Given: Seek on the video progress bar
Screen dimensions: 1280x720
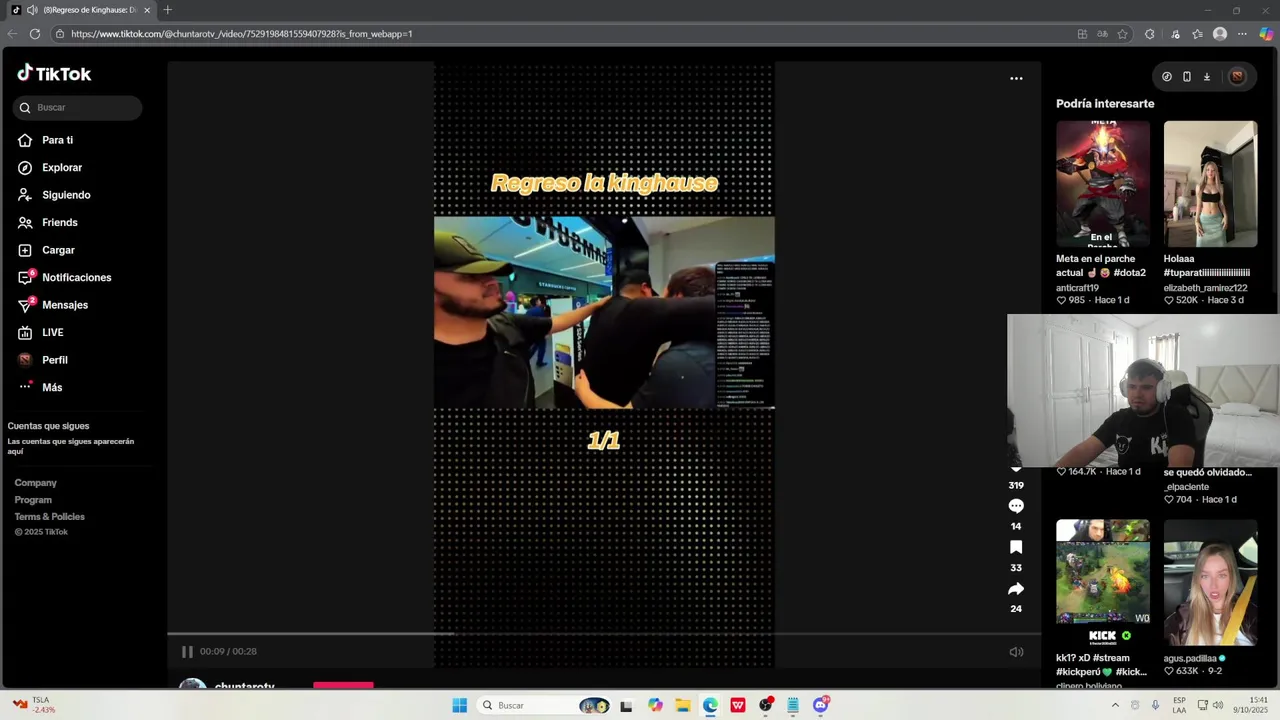Looking at the screenshot, I should point(604,633).
